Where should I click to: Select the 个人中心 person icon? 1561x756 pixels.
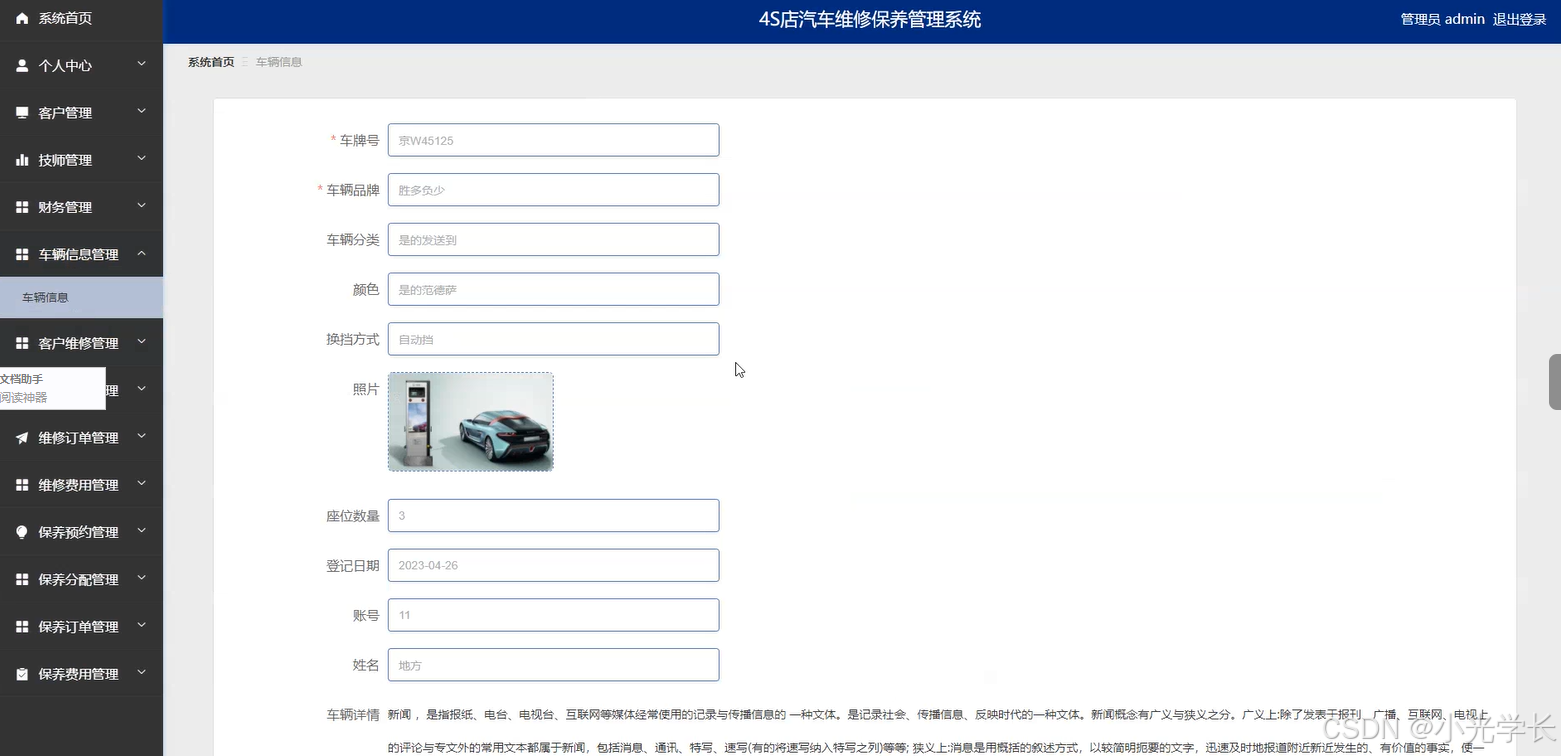click(21, 65)
